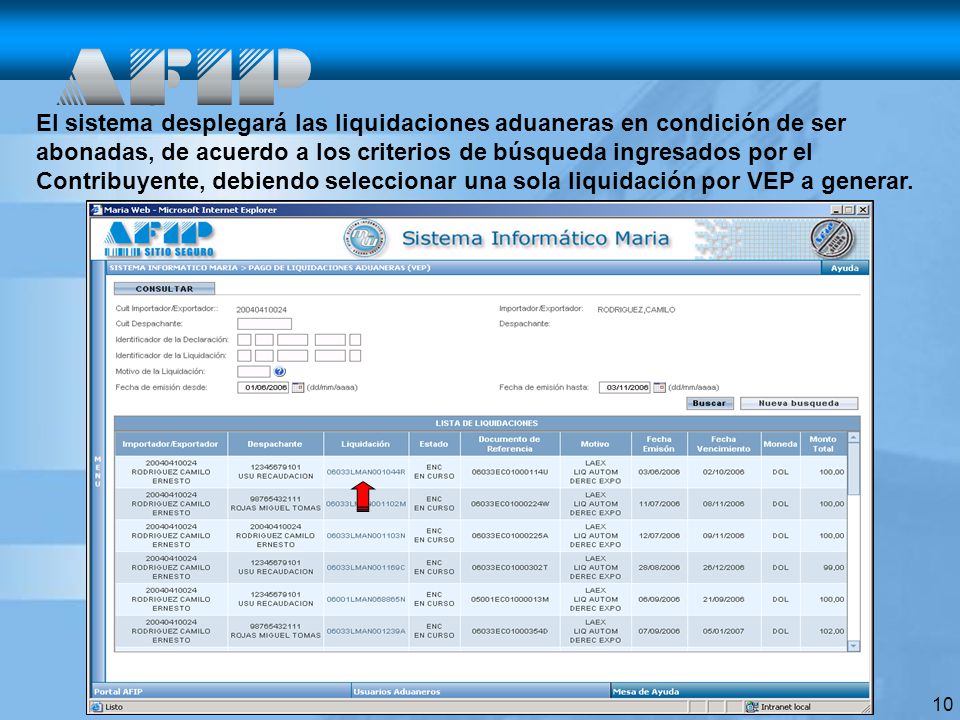This screenshot has width=960, height=720.
Task: Click emission date 03/06/2006
Action: point(659,472)
